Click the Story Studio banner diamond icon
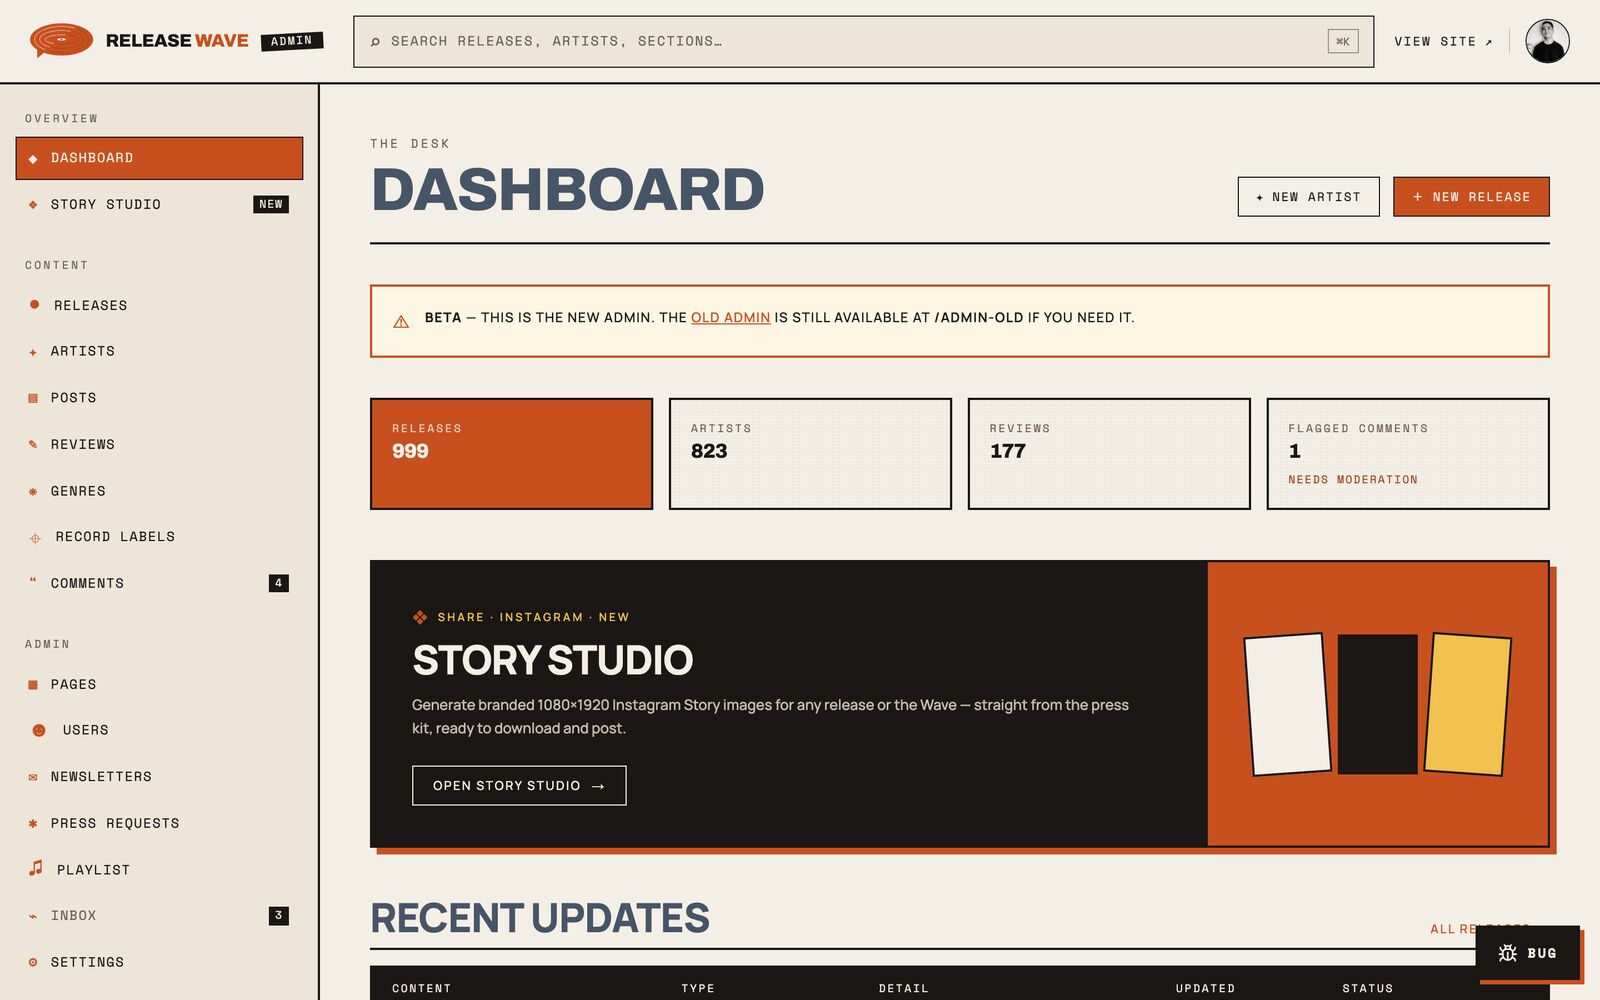 point(420,617)
